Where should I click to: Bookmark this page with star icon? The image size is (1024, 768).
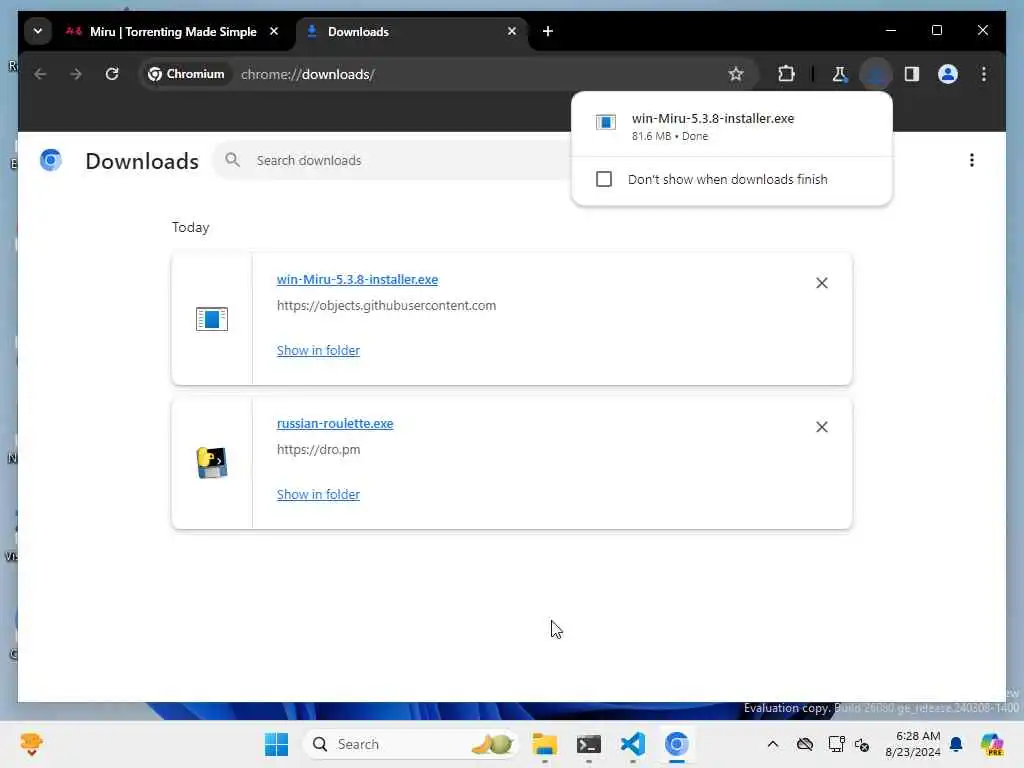click(736, 74)
